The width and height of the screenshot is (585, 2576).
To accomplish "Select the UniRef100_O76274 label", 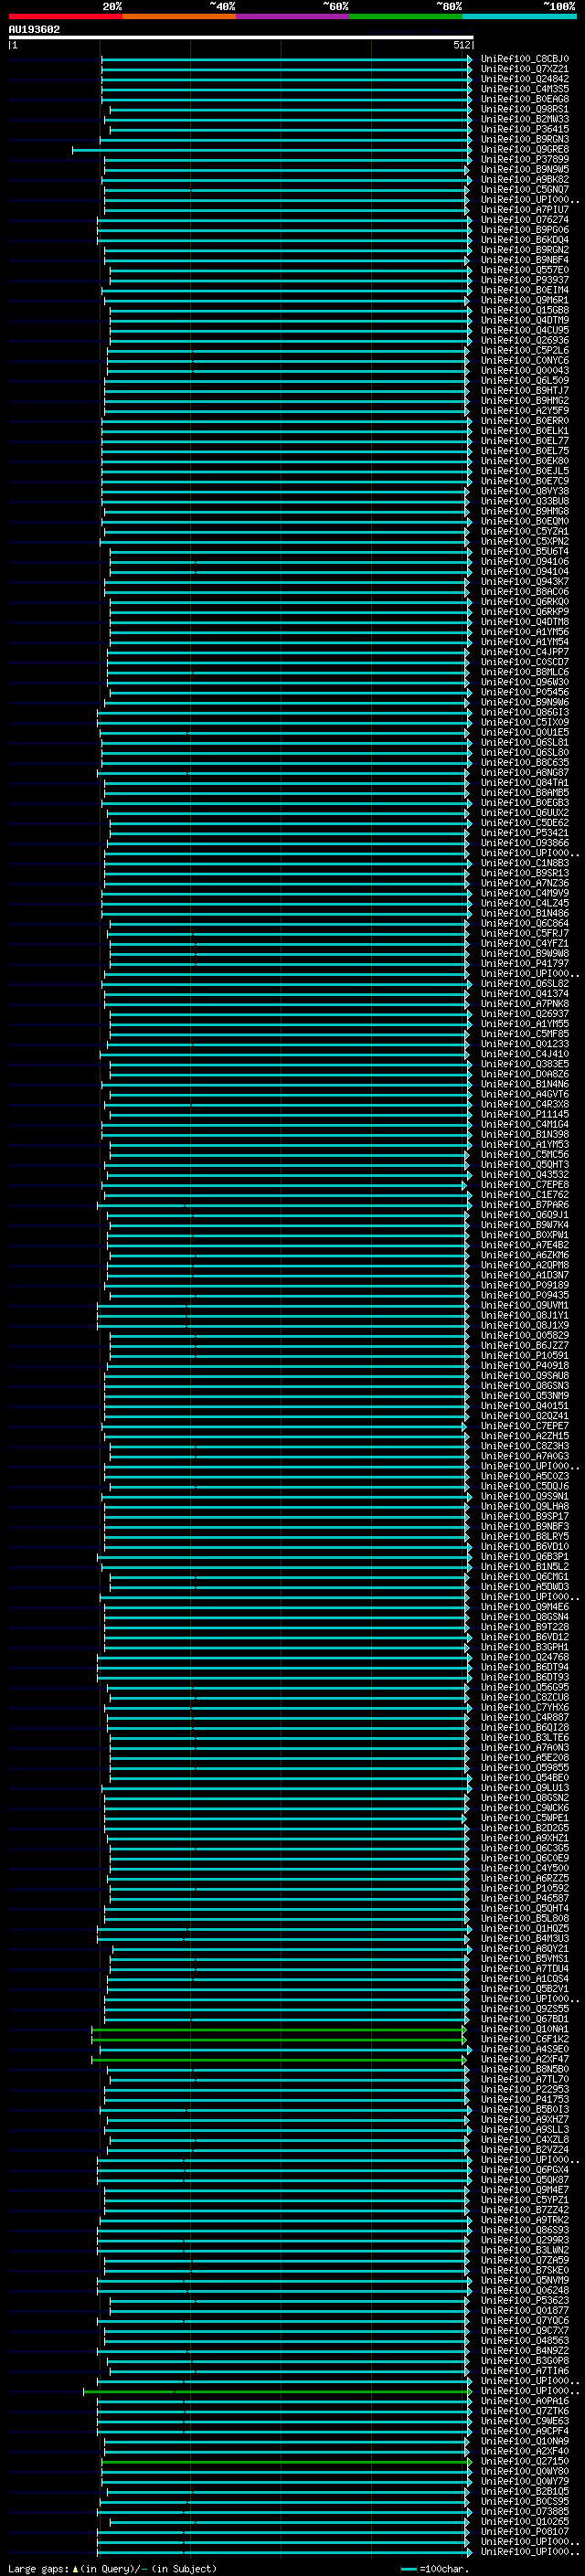I will tap(524, 219).
